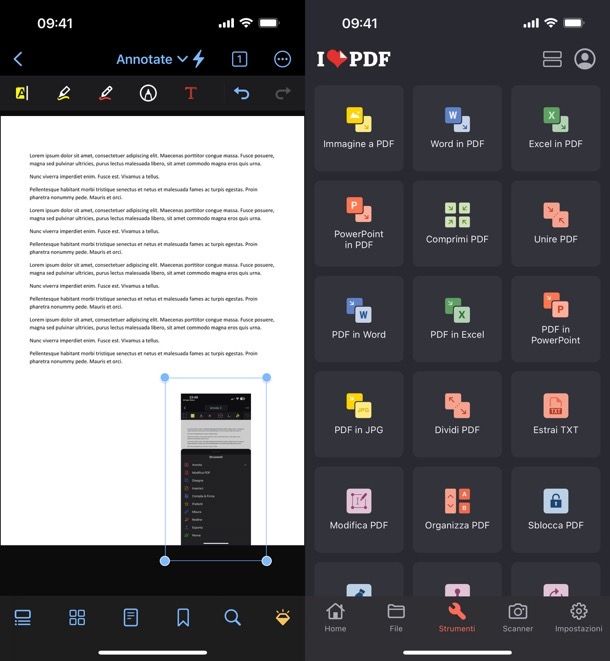The image size is (610, 661).
Task: Click the bottom-right selection handle of image
Action: click(266, 561)
